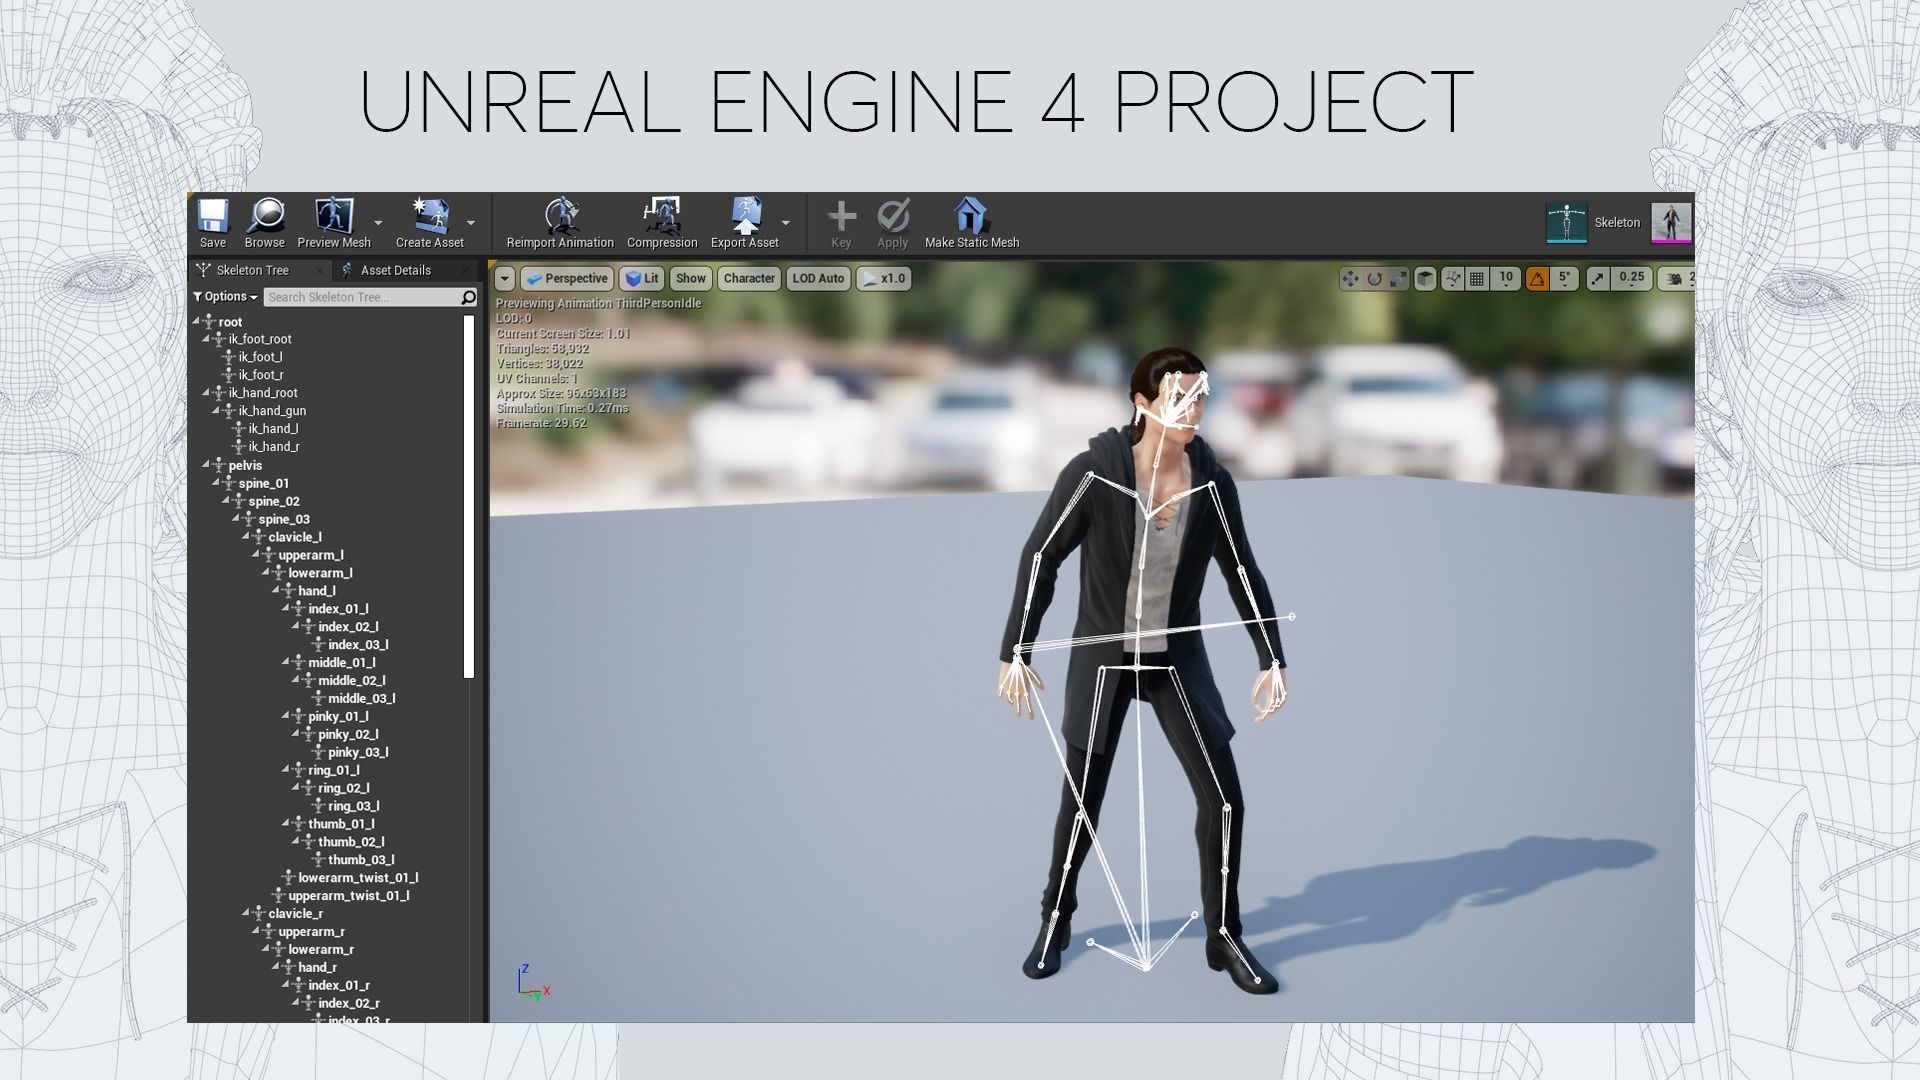Select the ik_foot_l bone
Viewport: 1920px width, 1080px height.
pyautogui.click(x=260, y=357)
